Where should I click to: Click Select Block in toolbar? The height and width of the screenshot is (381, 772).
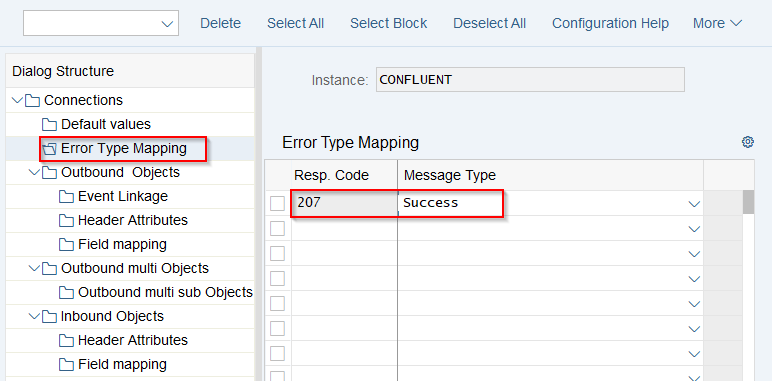click(x=388, y=23)
